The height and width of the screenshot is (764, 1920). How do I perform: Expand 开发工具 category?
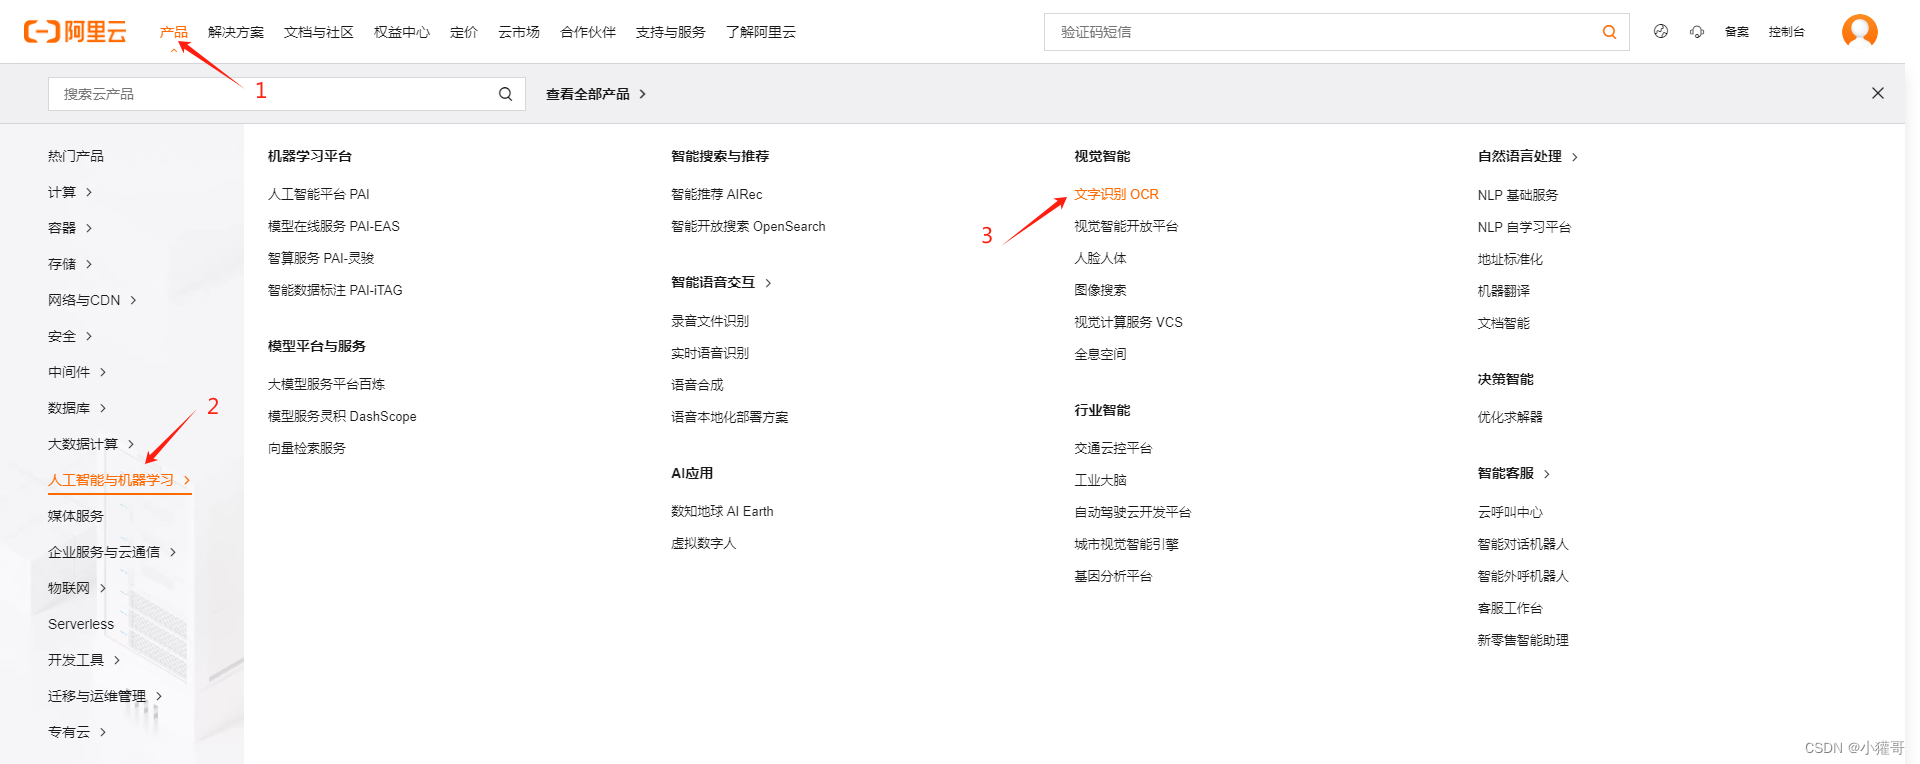pos(84,660)
